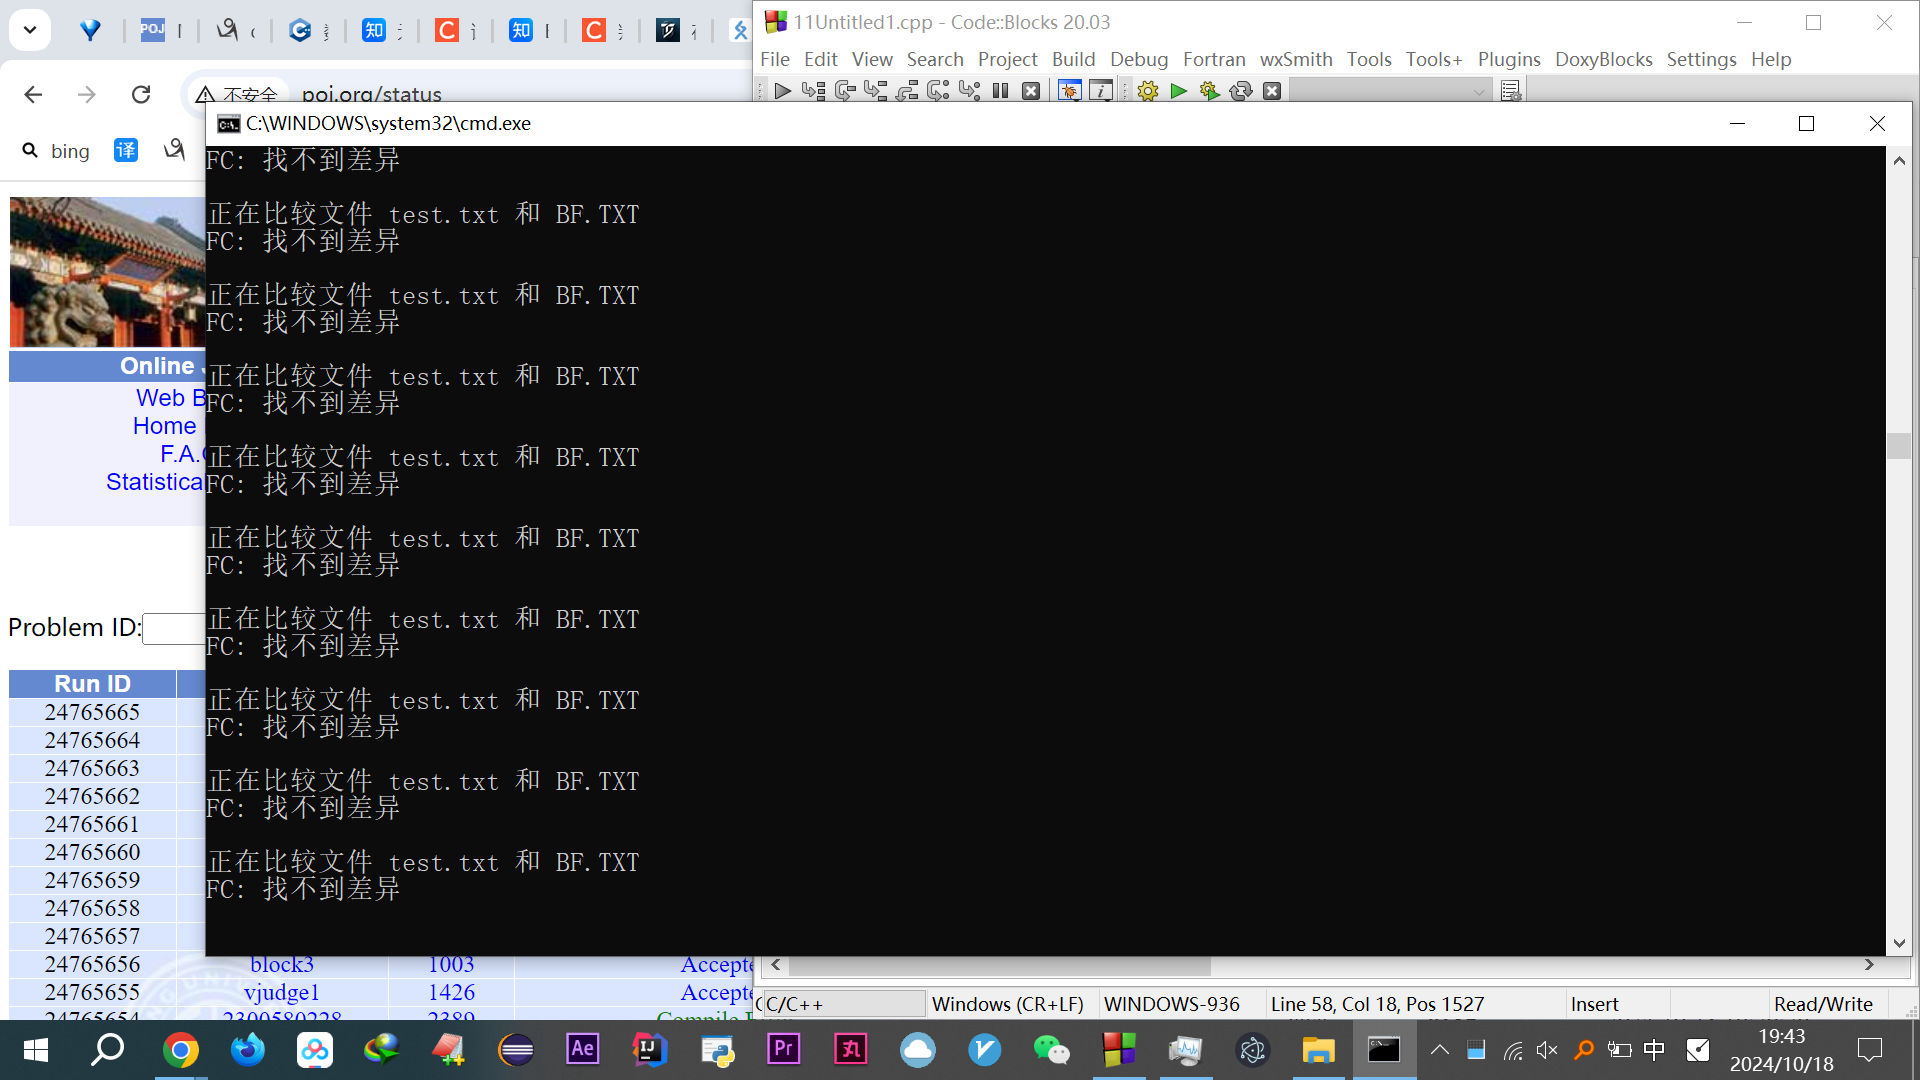
Task: Expand the build target dropdown
Action: click(1478, 91)
